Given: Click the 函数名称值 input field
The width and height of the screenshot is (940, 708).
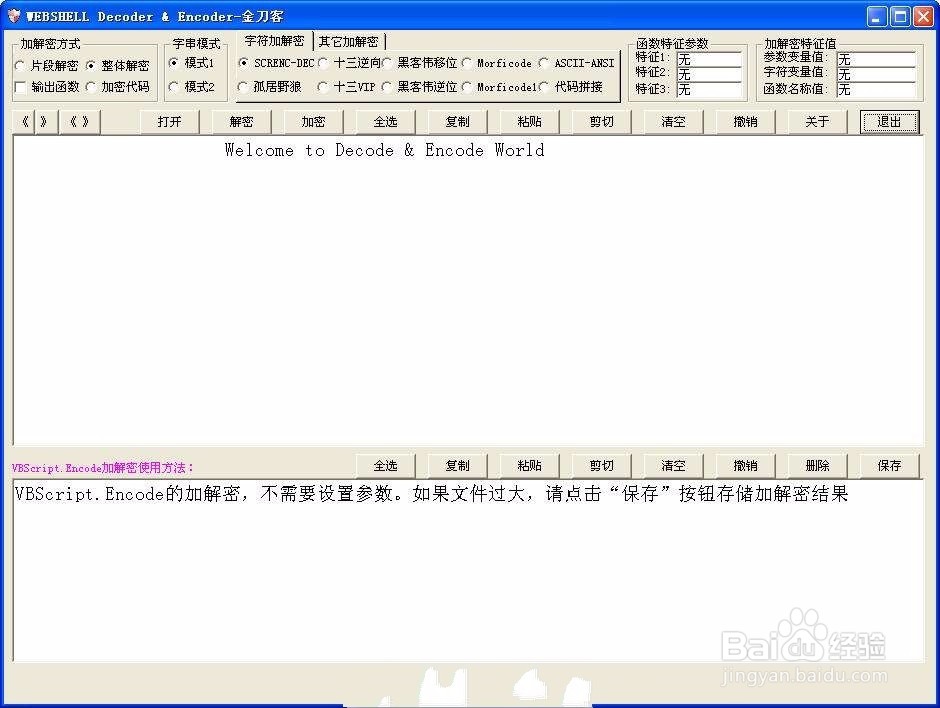Looking at the screenshot, I should pos(876,89).
